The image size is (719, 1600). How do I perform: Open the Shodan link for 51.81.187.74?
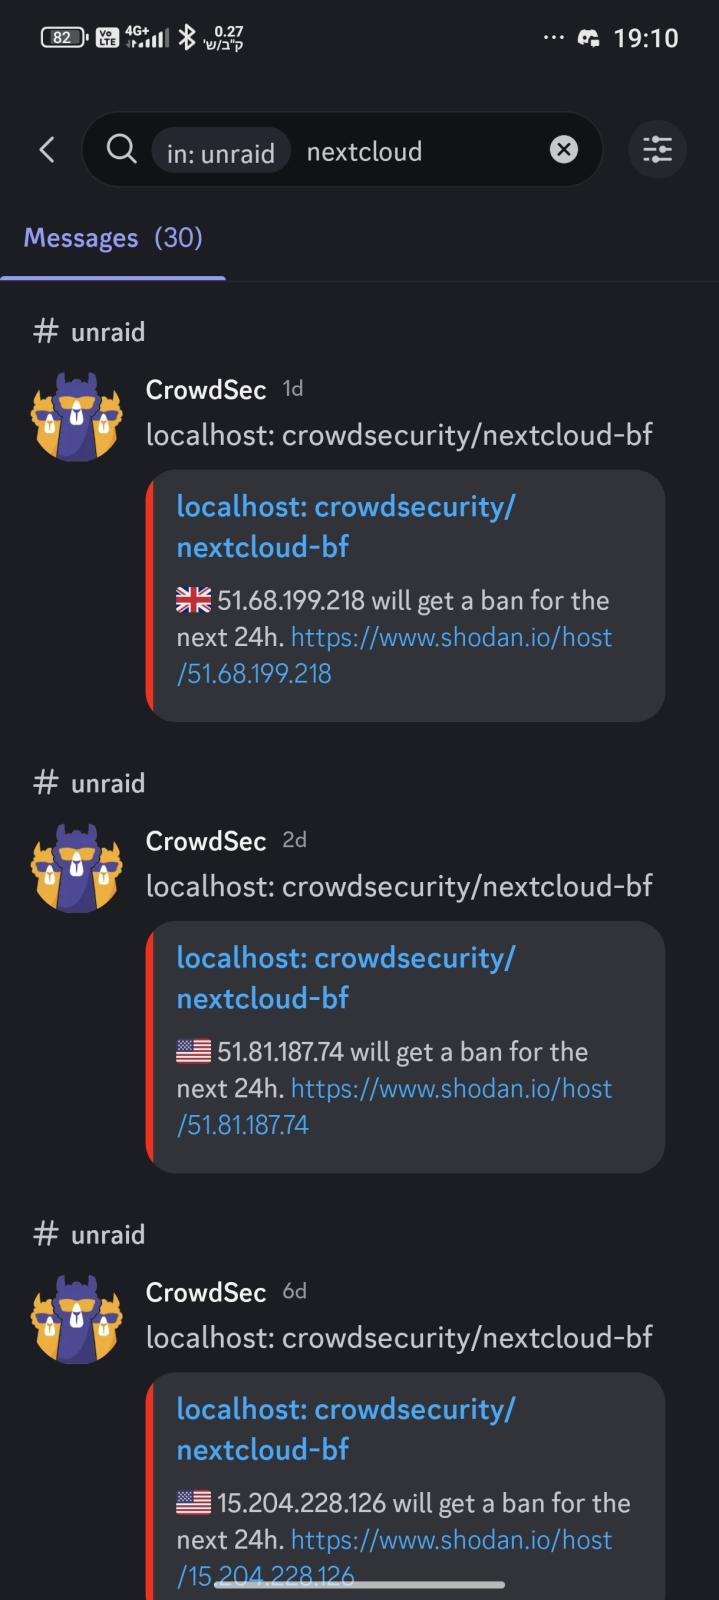(x=450, y=1089)
